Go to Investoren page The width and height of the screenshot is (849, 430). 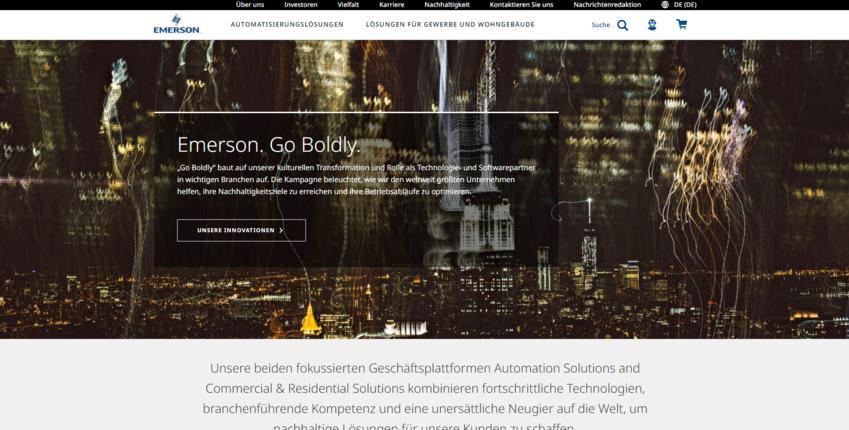[x=301, y=4]
